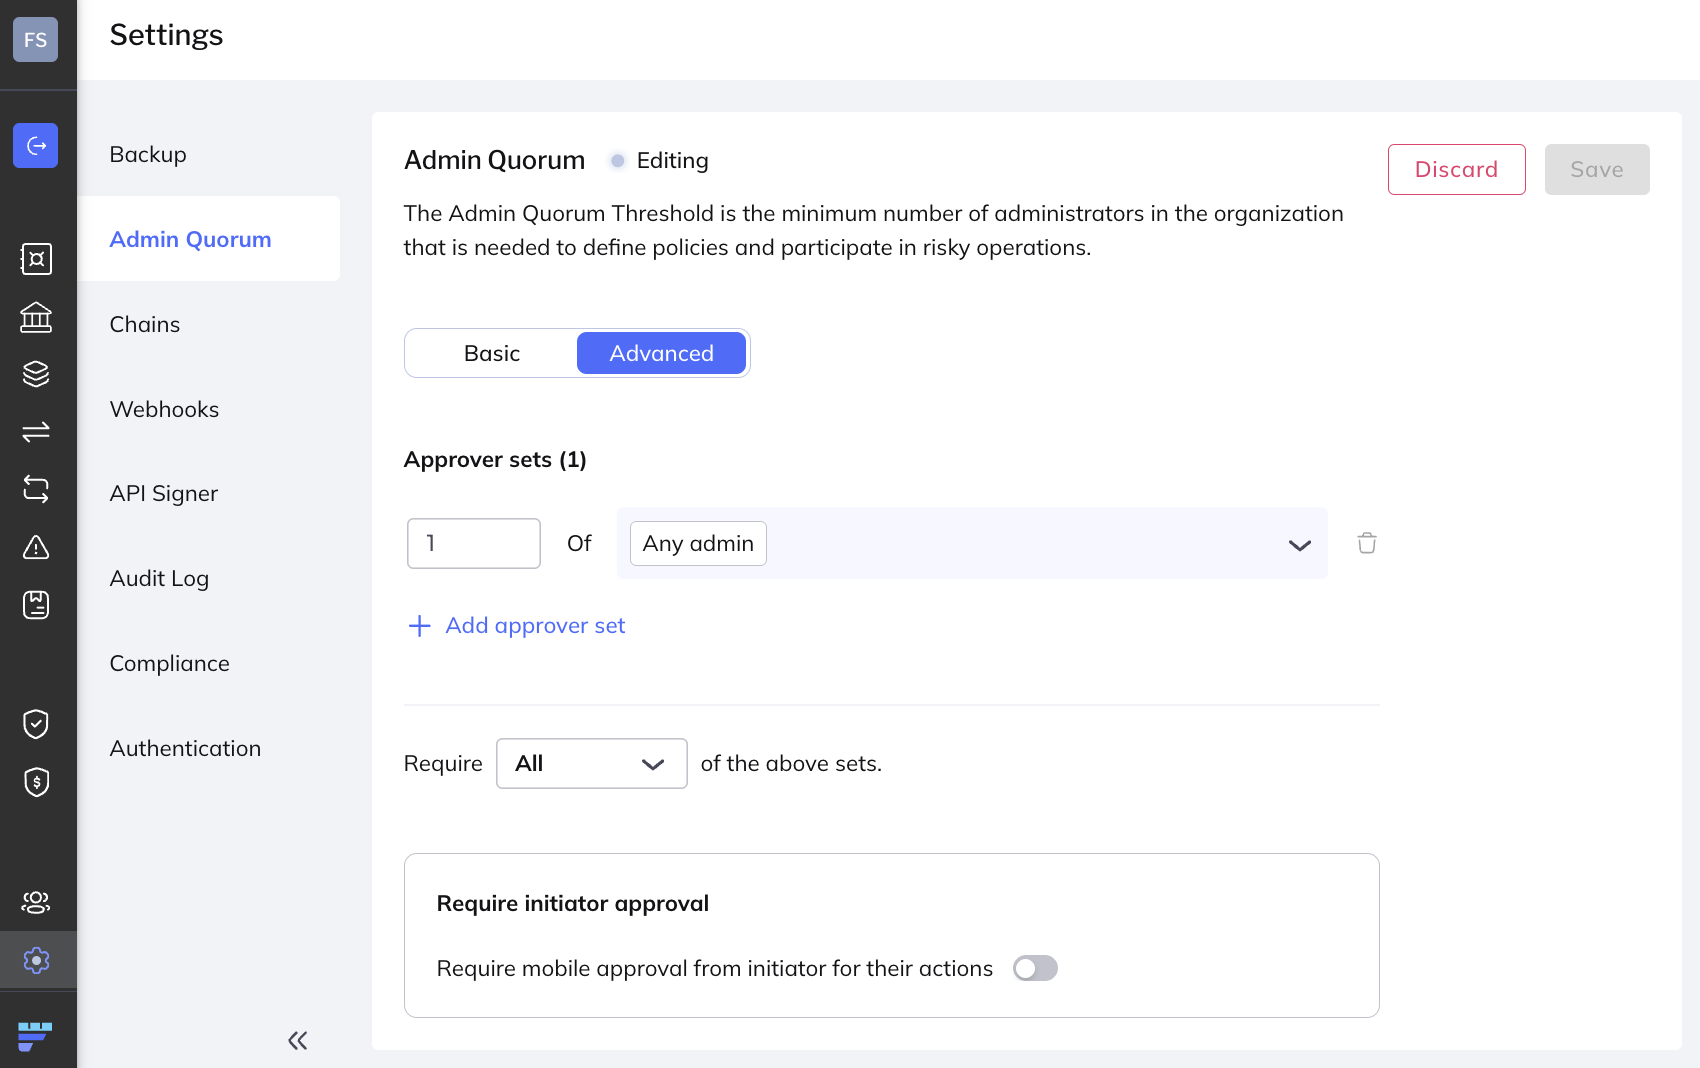Image resolution: width=1700 pixels, height=1068 pixels.
Task: Open the Webhooks settings section
Action: click(164, 409)
